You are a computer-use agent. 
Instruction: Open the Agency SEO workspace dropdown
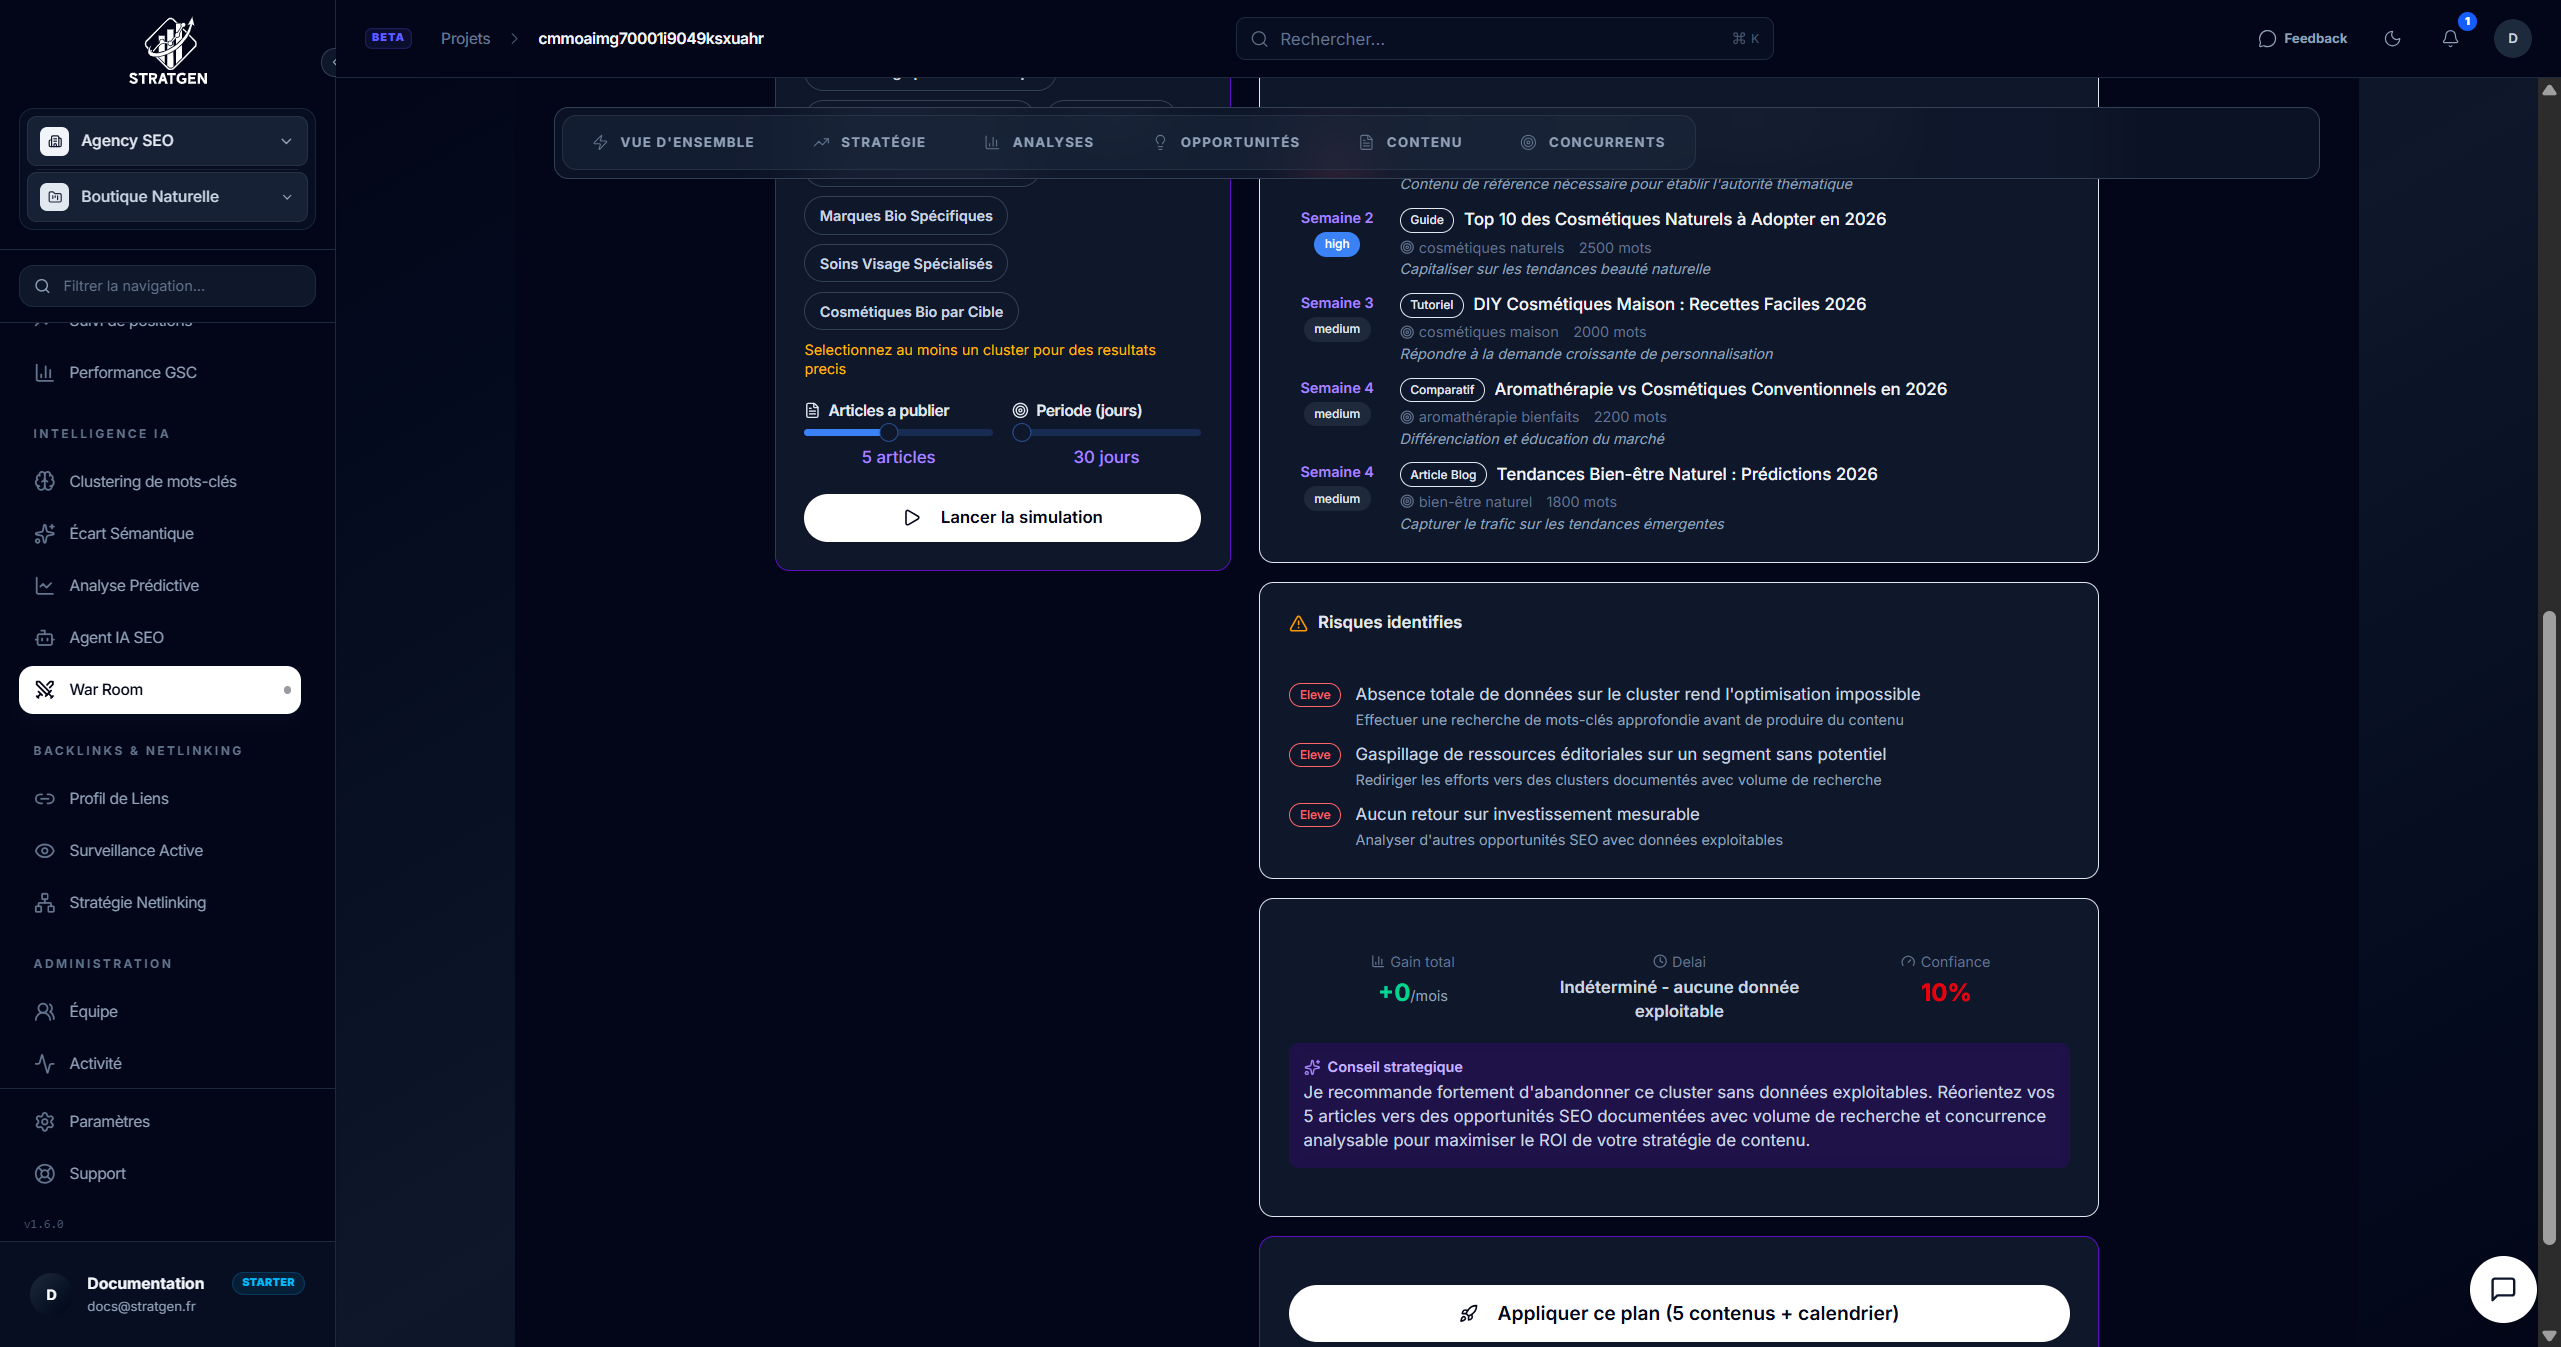pyautogui.click(x=166, y=140)
